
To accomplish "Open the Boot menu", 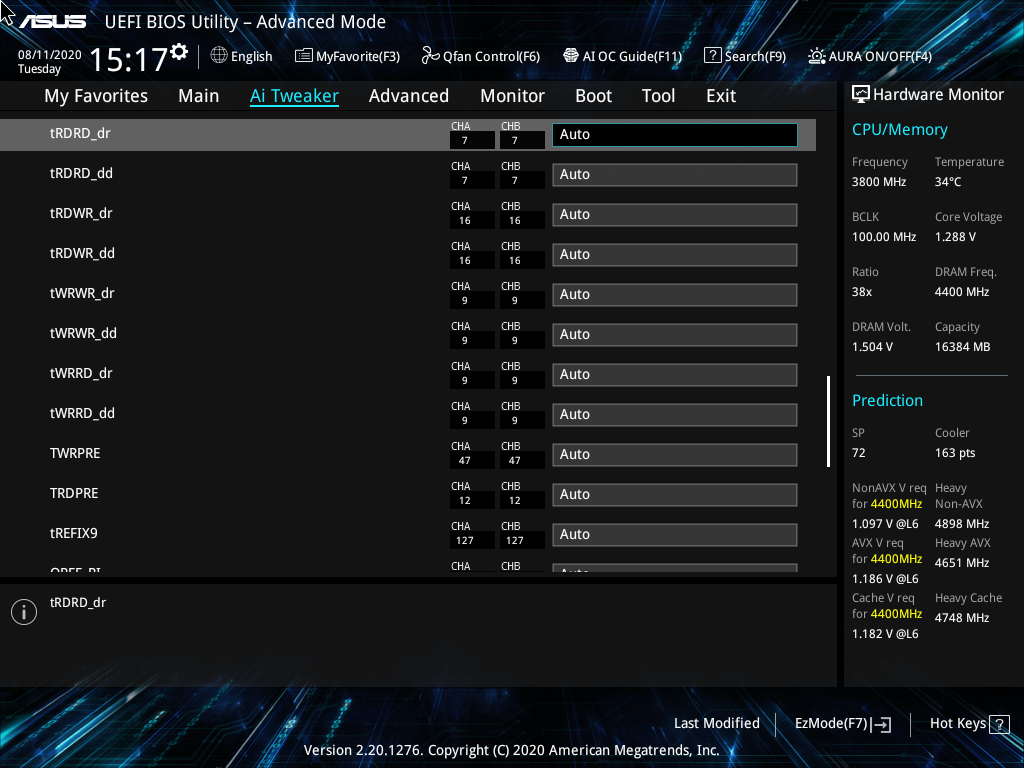I will tap(593, 95).
